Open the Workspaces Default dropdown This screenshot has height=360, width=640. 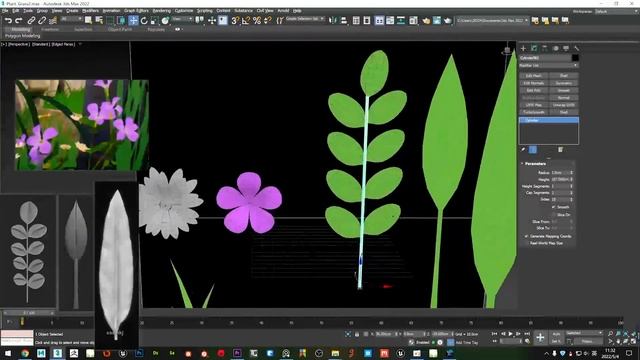(616, 11)
